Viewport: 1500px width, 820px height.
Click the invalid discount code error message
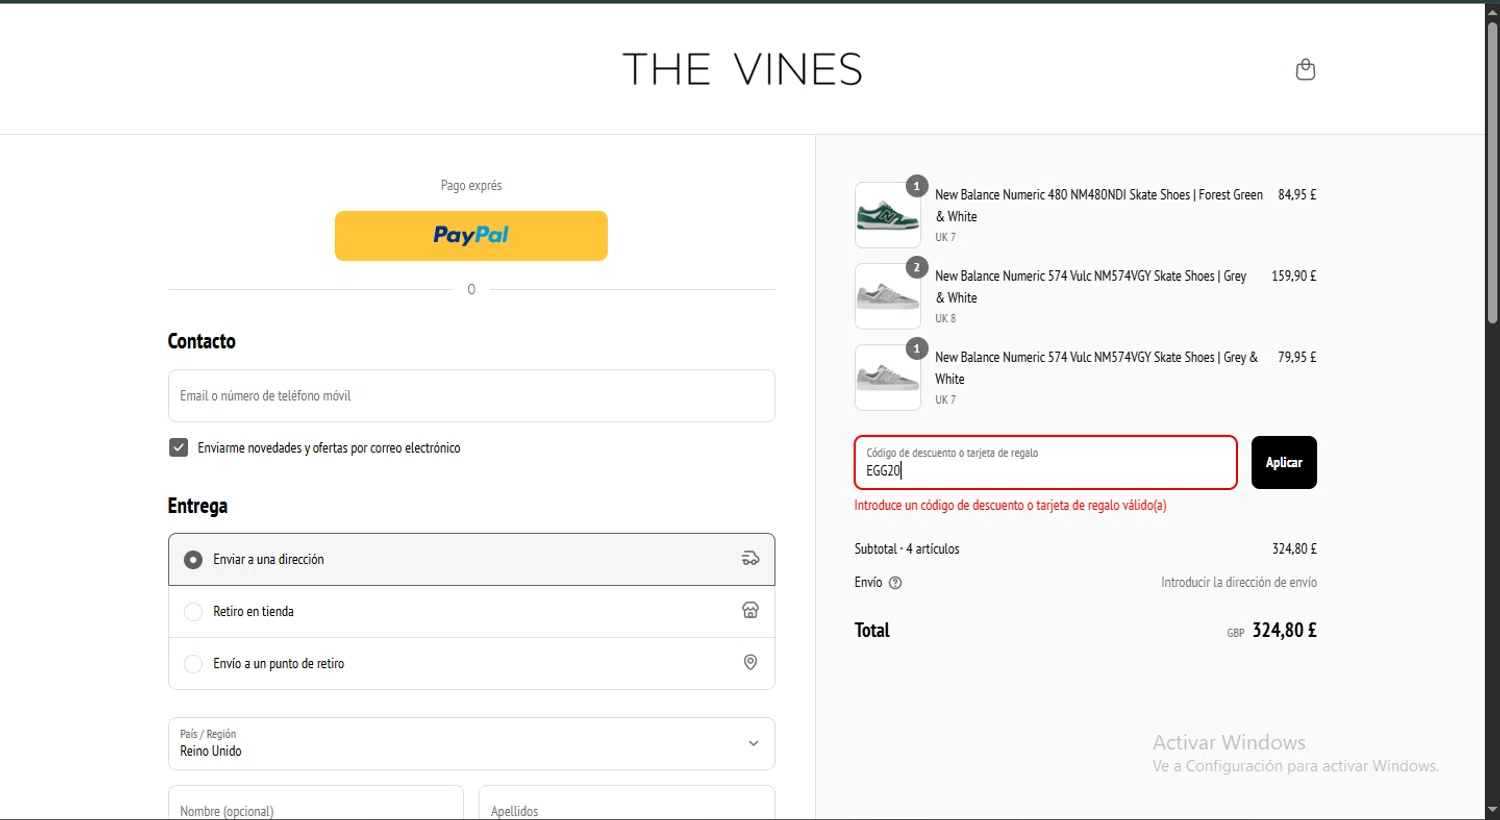tap(1010, 506)
